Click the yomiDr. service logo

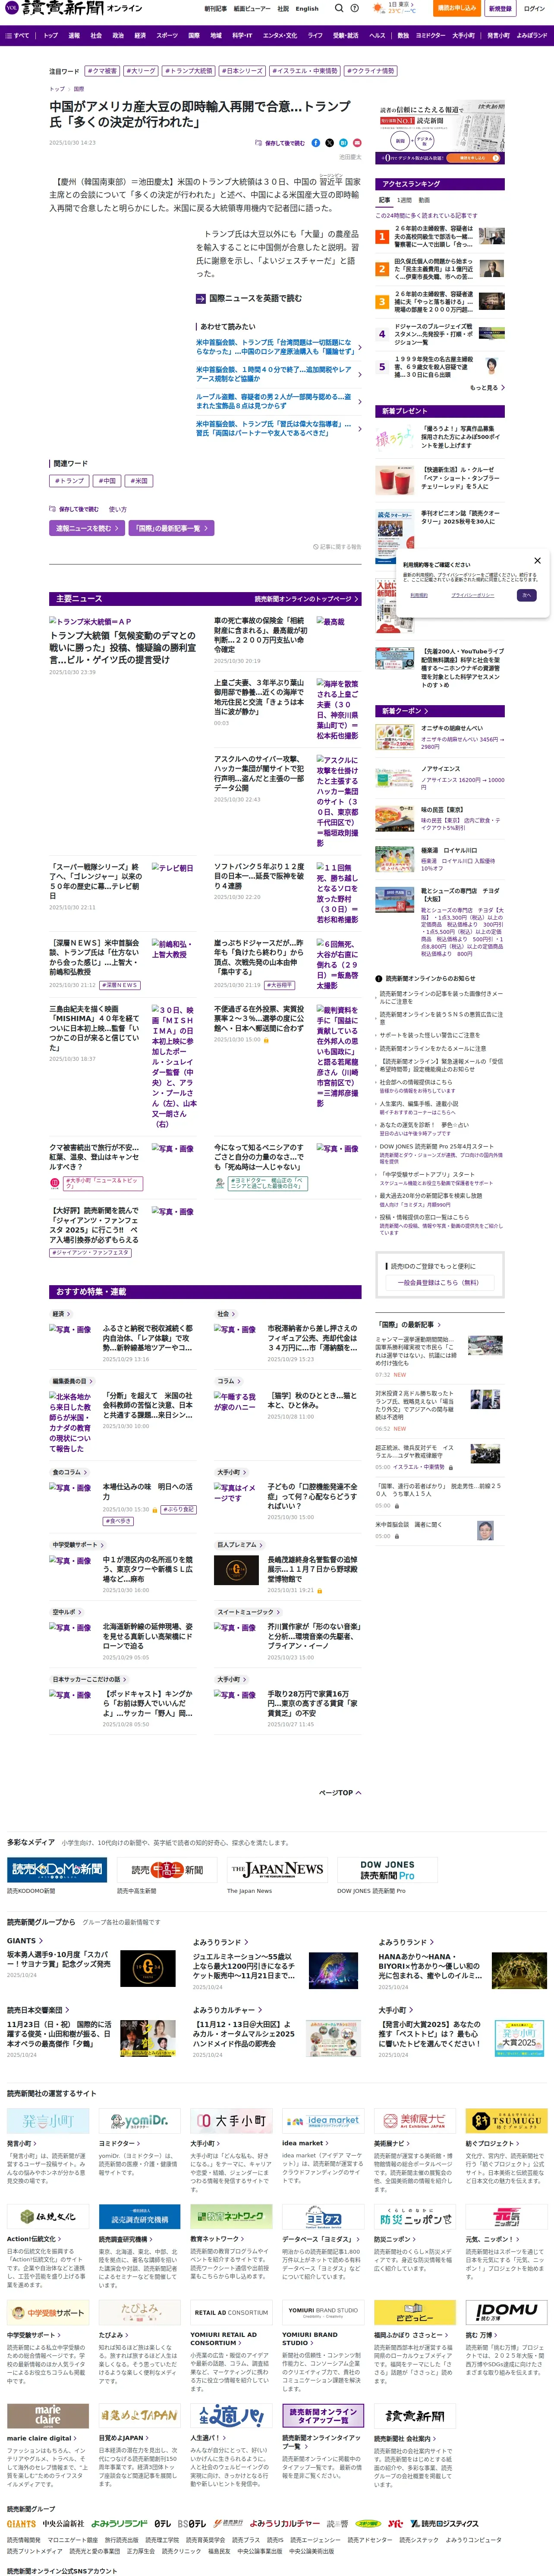point(139,2122)
